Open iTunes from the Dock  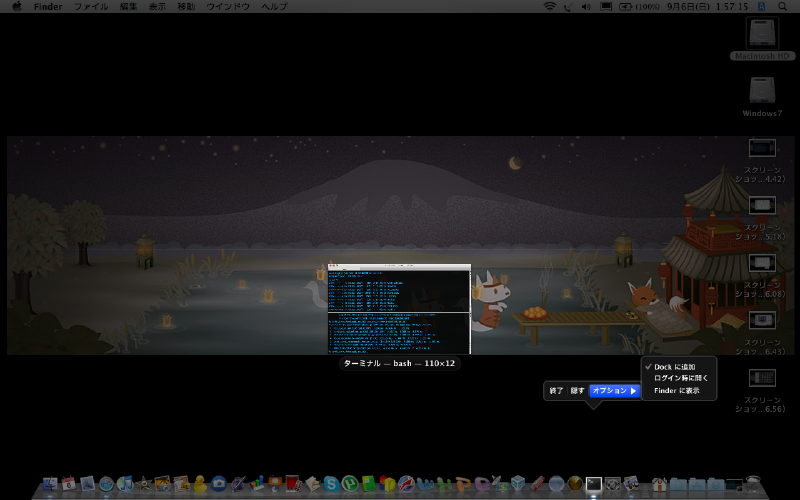click(x=125, y=483)
